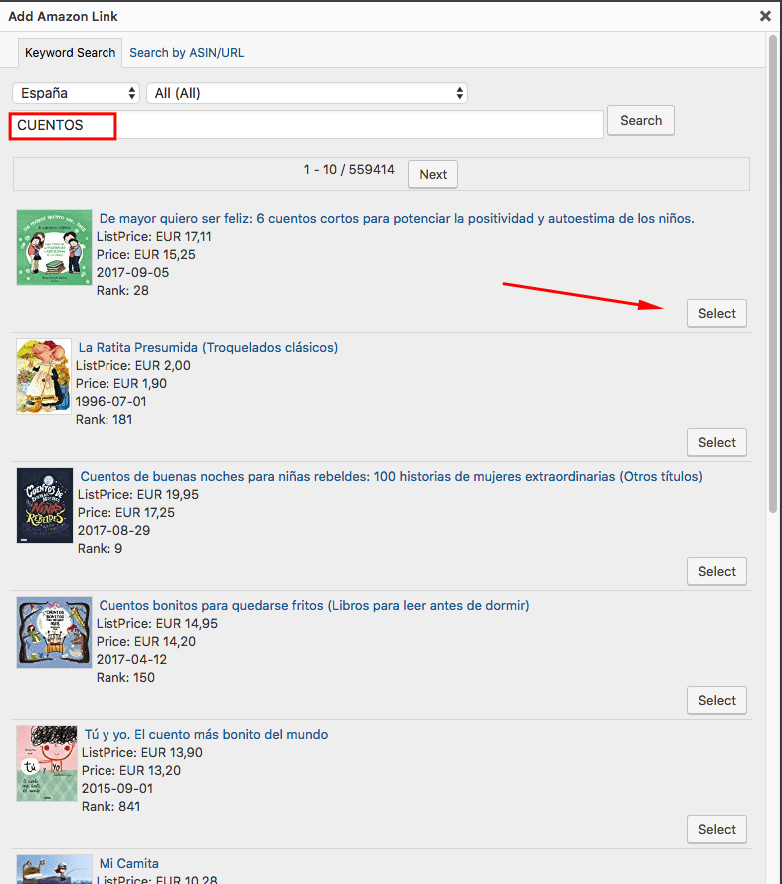This screenshot has height=884, width=782.
Task: Click ListPrice: EUR 13,90 text
Action: point(142,753)
